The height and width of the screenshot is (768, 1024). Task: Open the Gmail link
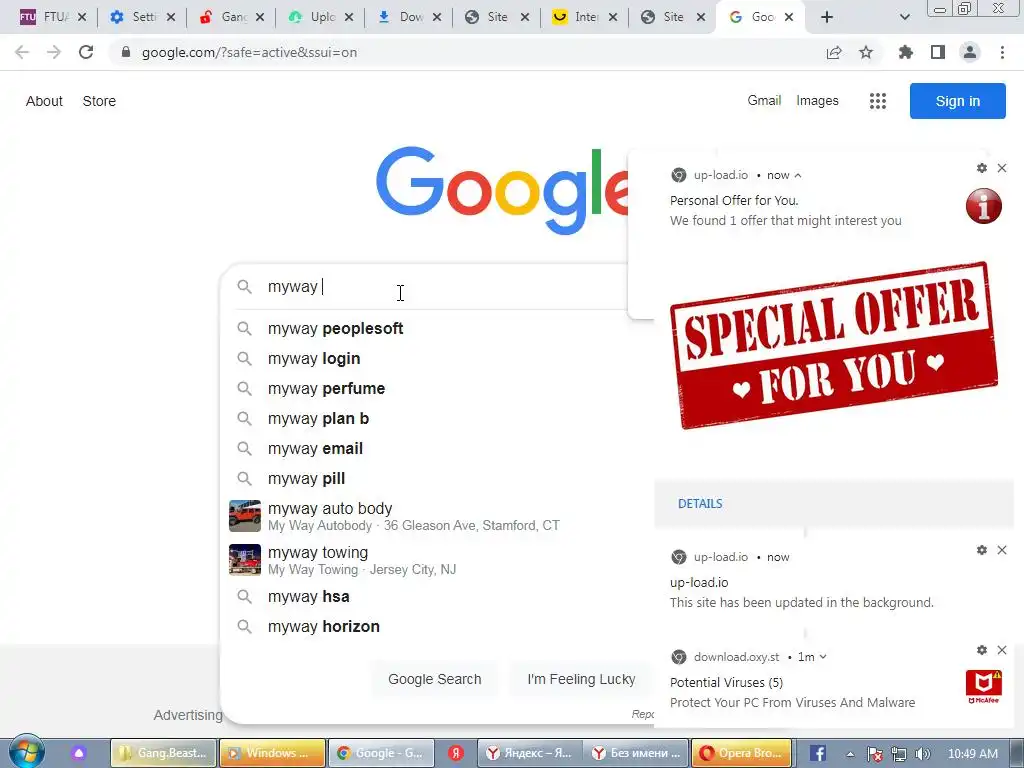pyautogui.click(x=764, y=101)
